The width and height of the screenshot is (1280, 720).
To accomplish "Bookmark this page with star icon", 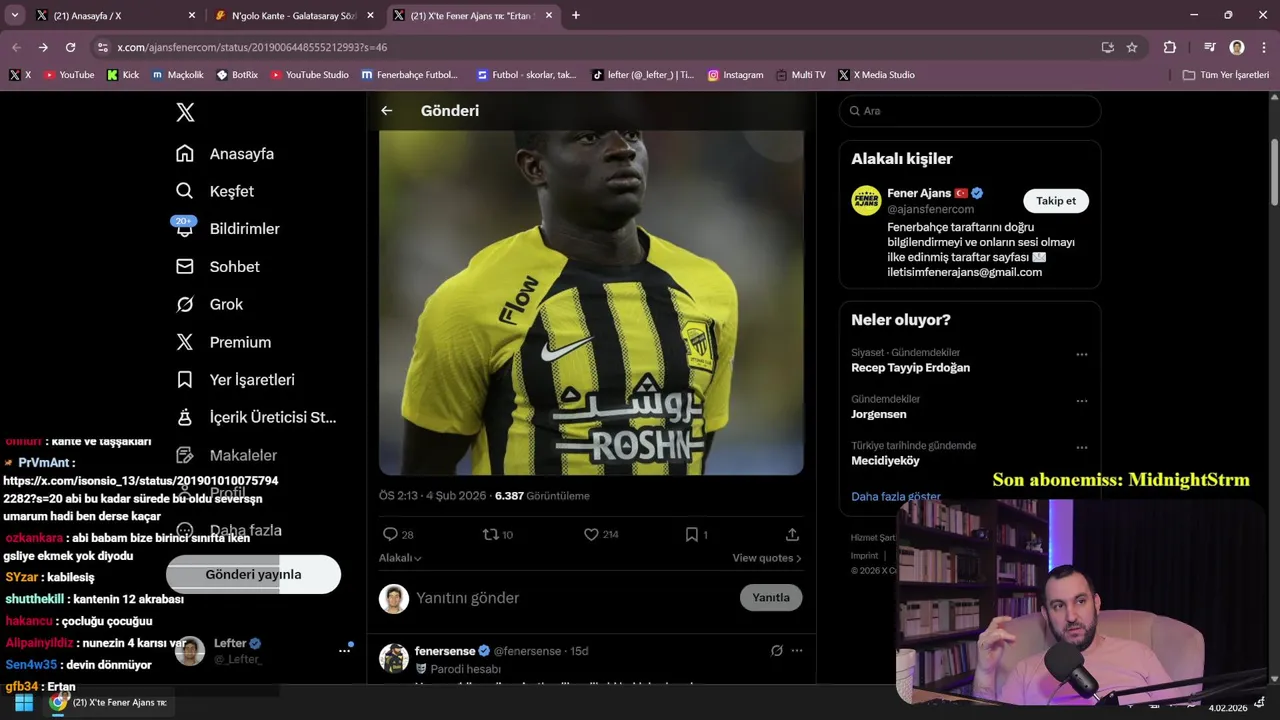I will (1132, 47).
